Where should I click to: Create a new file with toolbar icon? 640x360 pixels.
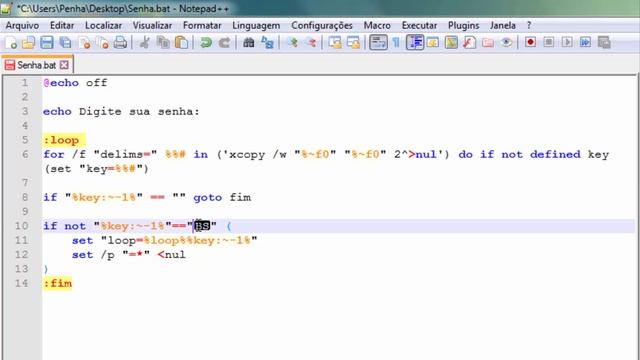tap(11, 42)
